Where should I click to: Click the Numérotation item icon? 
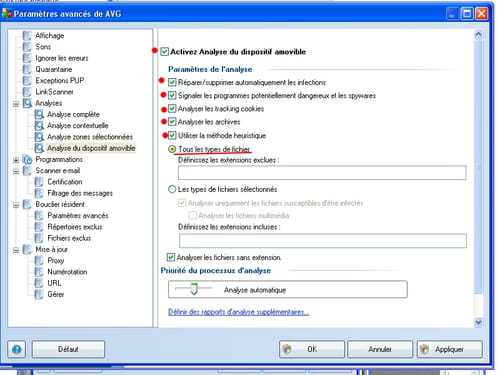click(39, 272)
